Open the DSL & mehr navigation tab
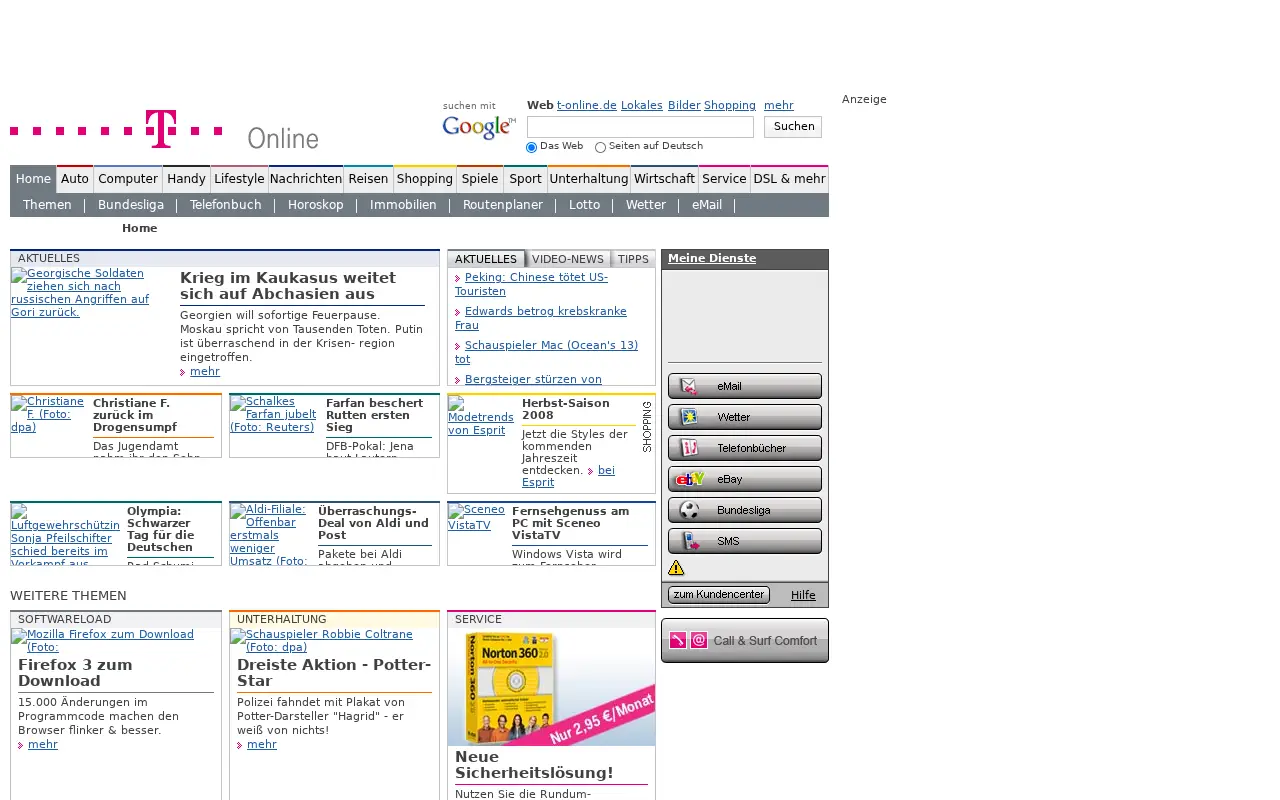This screenshot has height=800, width=1280. coord(789,179)
